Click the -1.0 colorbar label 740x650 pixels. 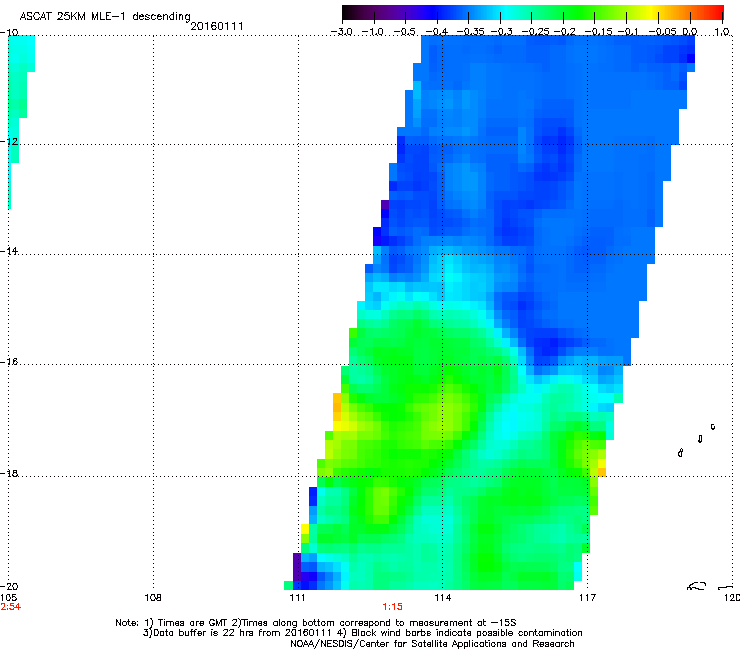click(373, 32)
